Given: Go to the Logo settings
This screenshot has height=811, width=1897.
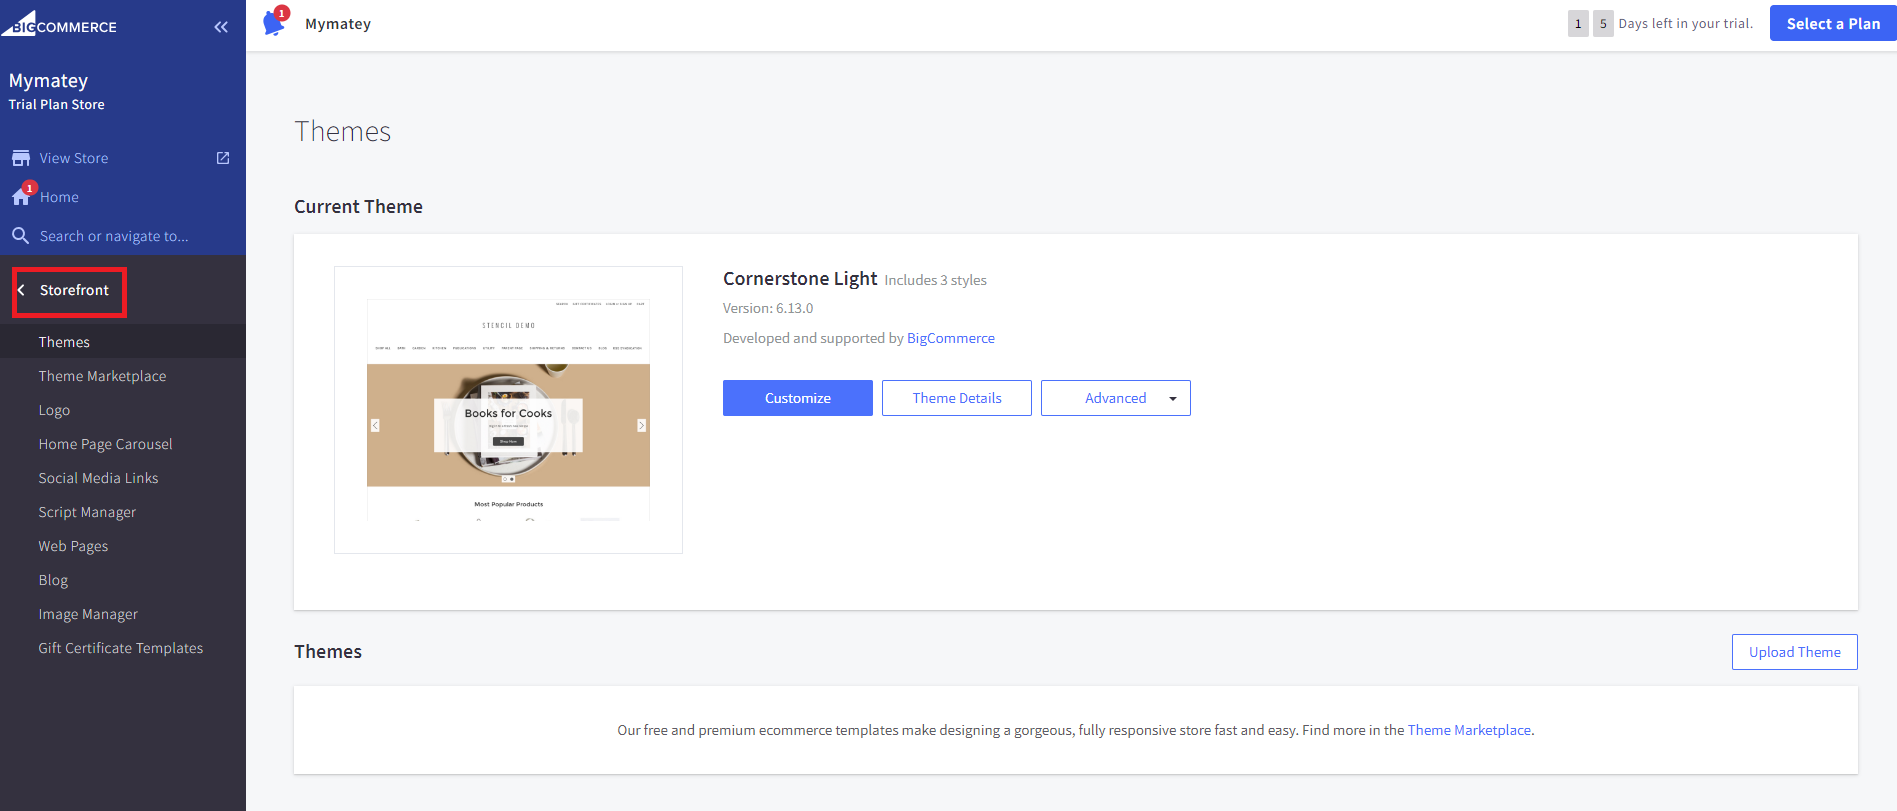Looking at the screenshot, I should pyautogui.click(x=54, y=410).
